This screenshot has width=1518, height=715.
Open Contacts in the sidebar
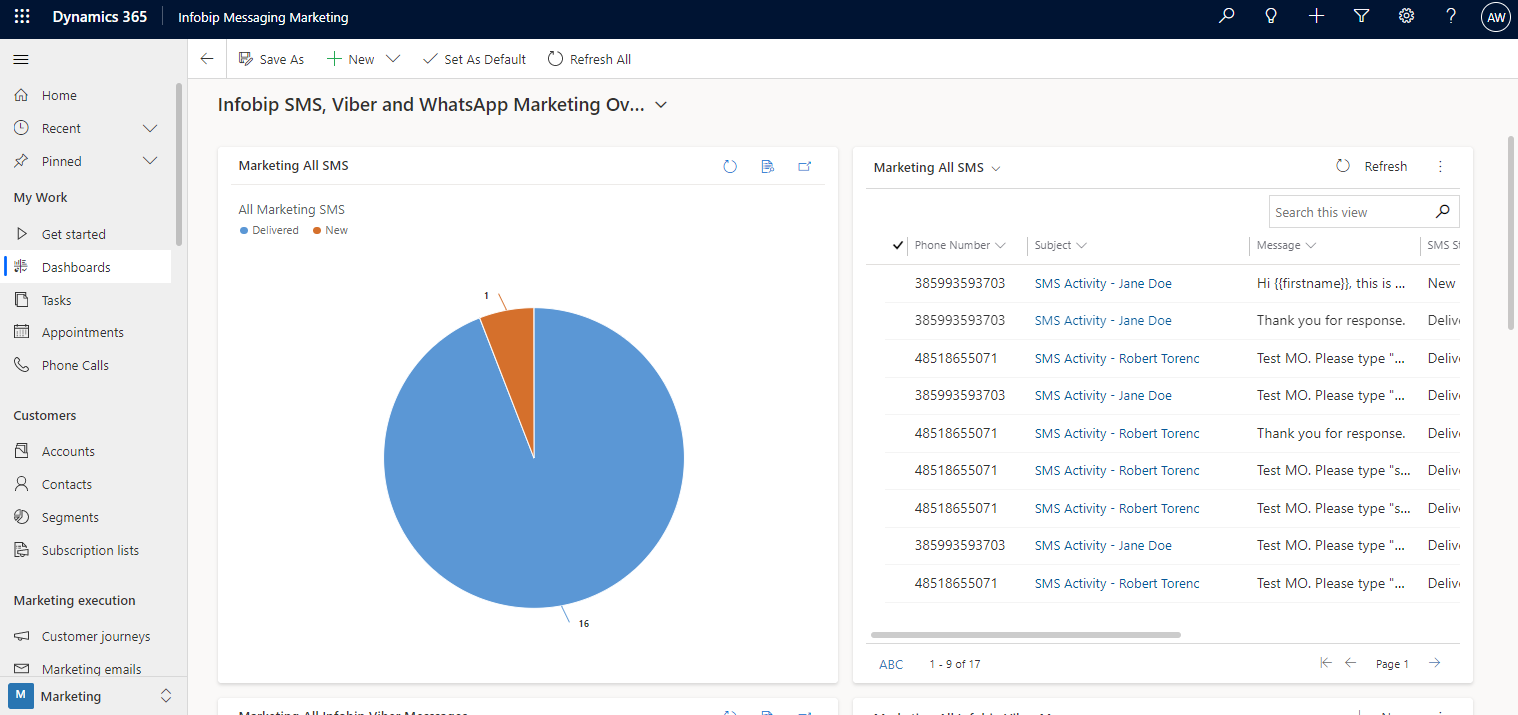point(67,484)
